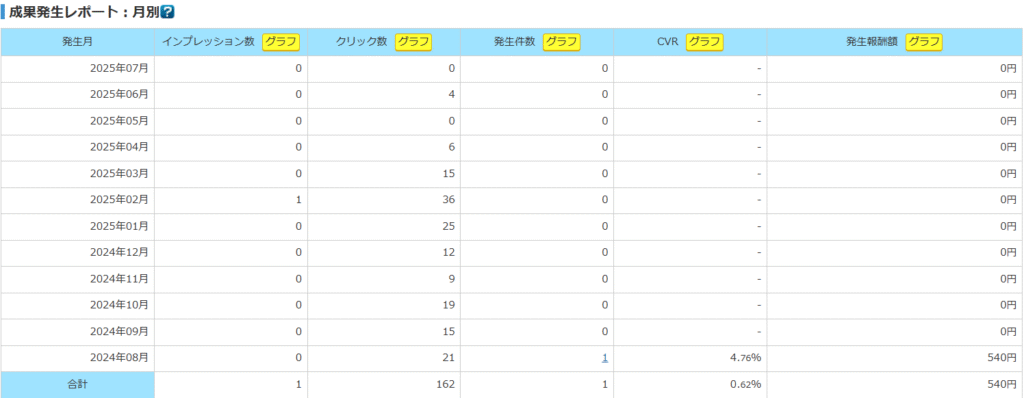
Task: Select the 2025年02月 row label
Action: 120,200
